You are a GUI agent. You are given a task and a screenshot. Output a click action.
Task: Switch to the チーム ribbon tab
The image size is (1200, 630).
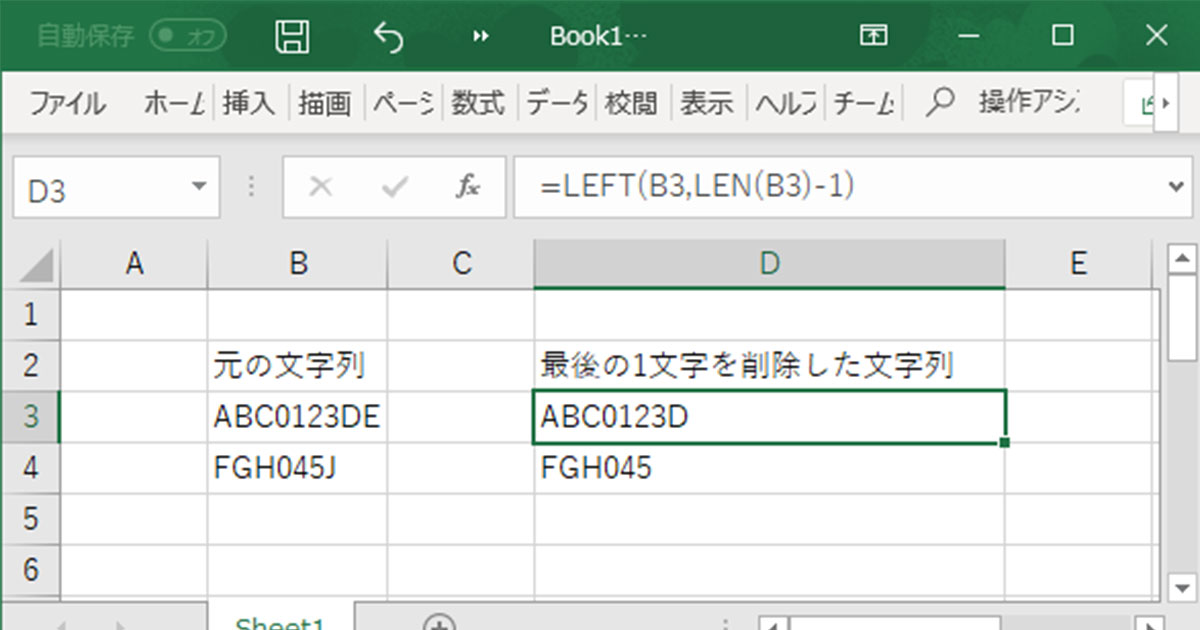[x=864, y=102]
